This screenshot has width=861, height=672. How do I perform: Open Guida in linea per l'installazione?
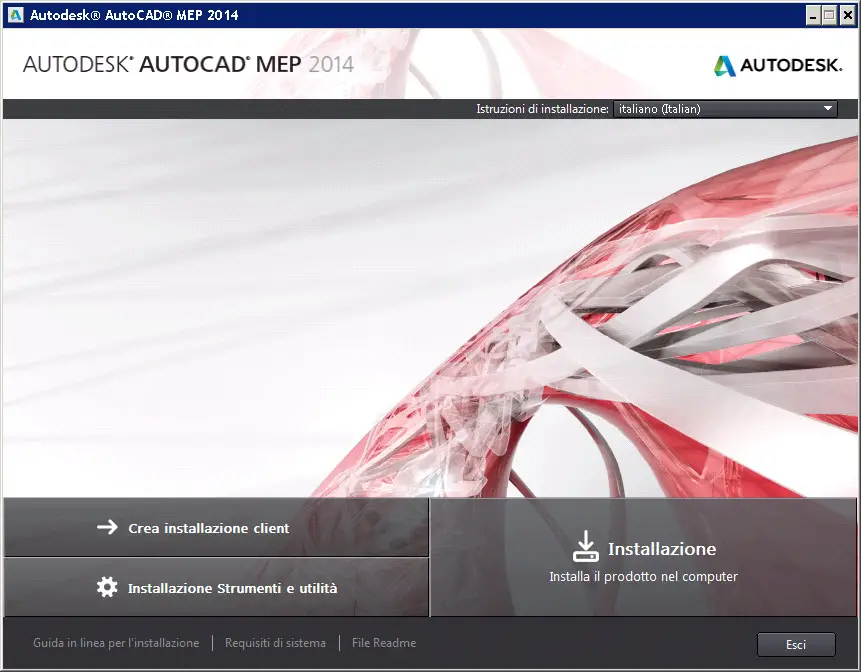[x=116, y=643]
